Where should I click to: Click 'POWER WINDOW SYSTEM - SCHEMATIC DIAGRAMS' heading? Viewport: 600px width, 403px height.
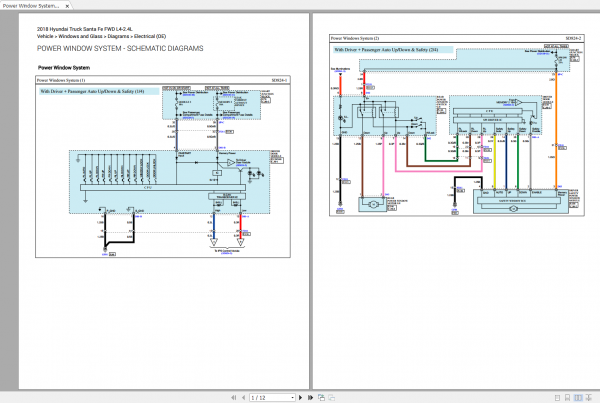pos(120,49)
